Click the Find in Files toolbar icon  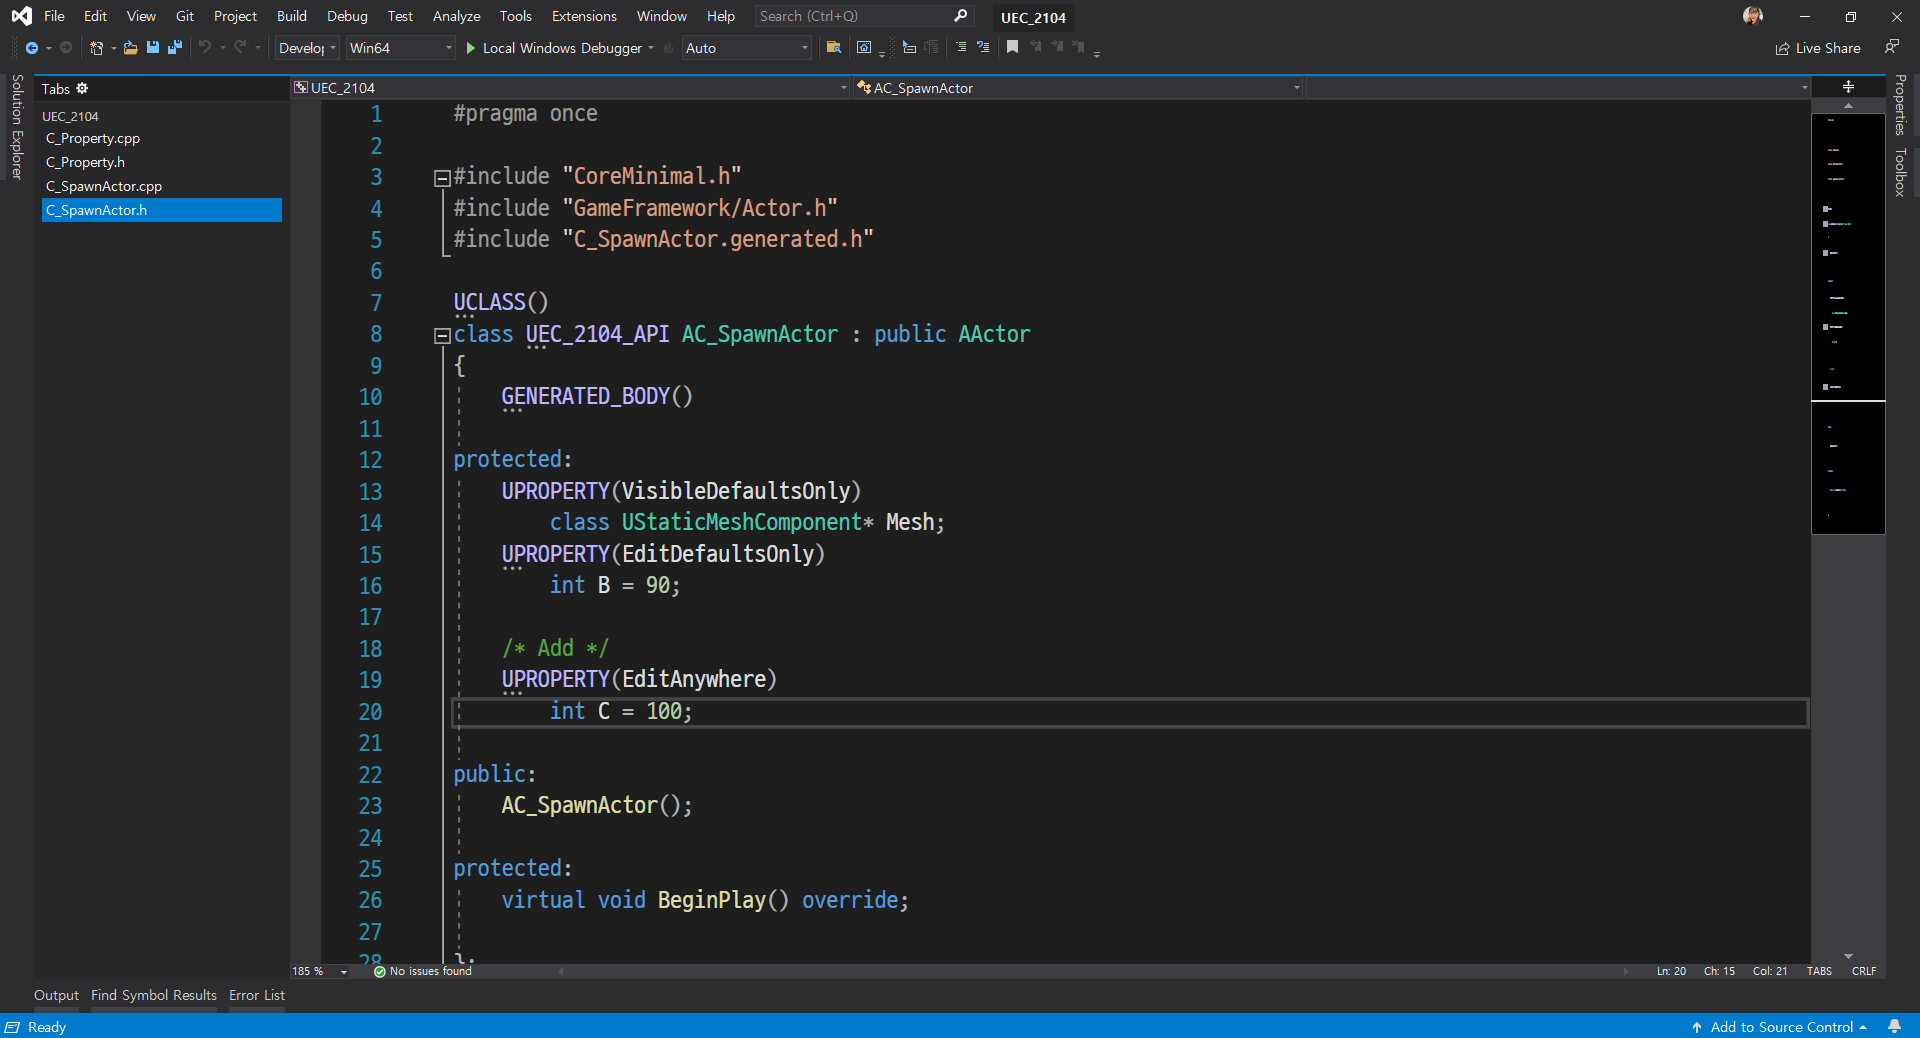833,48
